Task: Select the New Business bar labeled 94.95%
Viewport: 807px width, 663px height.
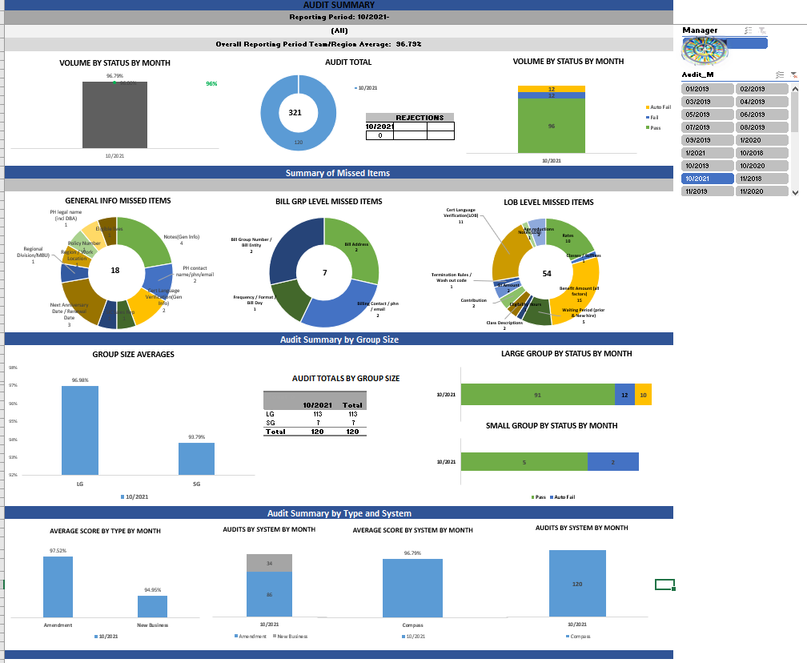Action: pos(152,606)
